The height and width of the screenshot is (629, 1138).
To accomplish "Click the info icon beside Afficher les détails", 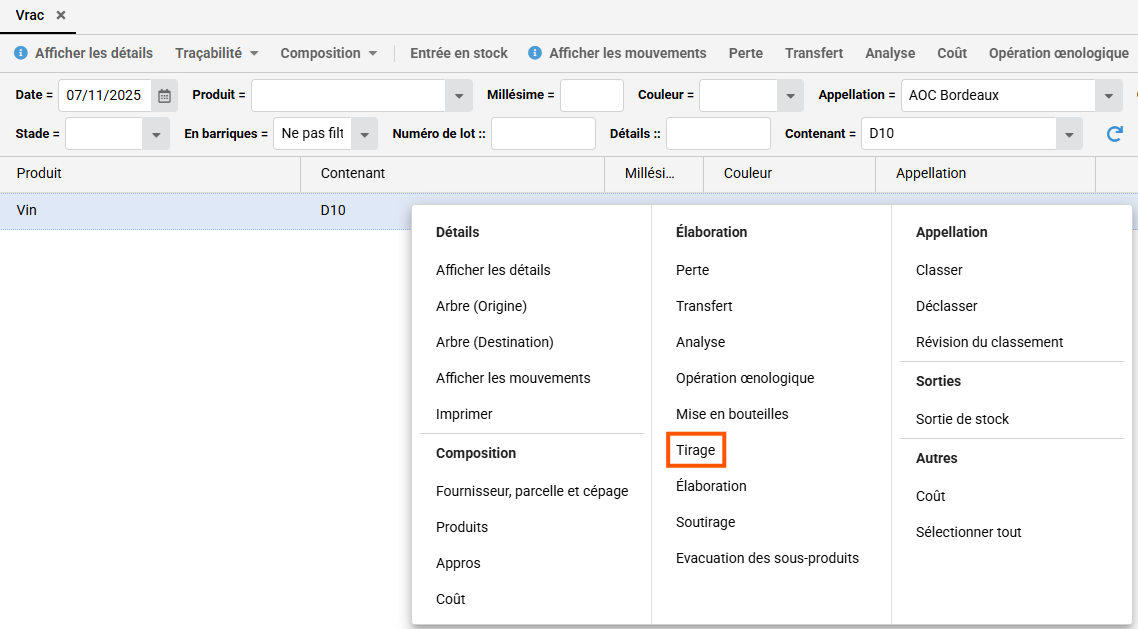I will (x=20, y=53).
